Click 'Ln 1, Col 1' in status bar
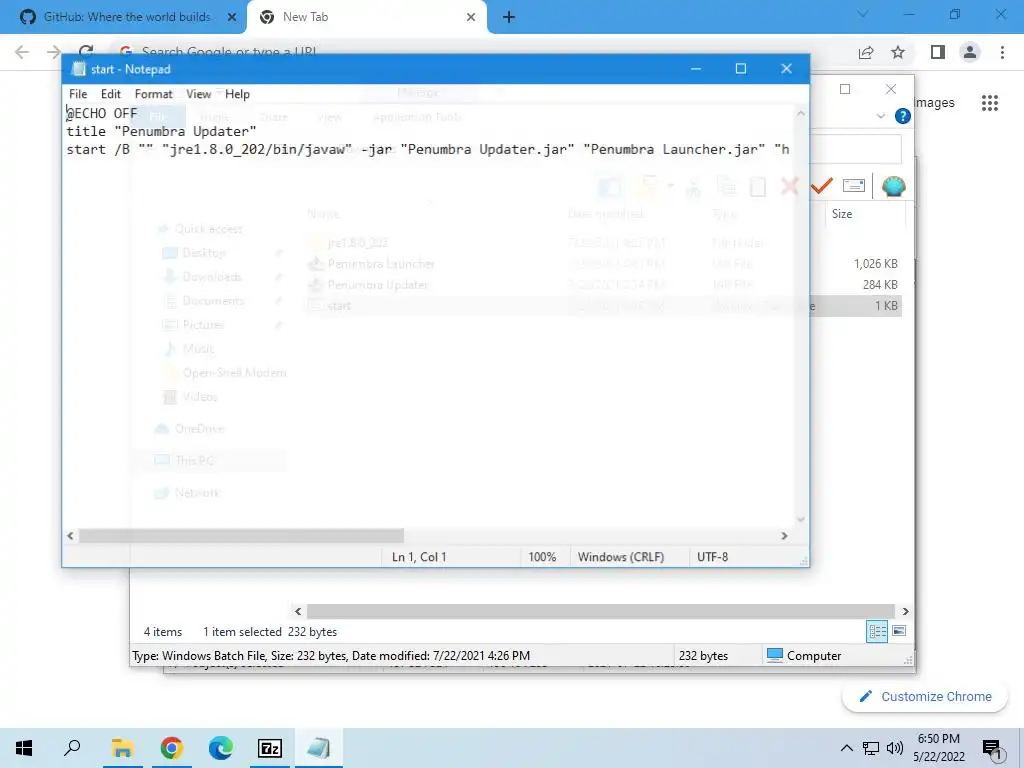1024x768 pixels. tap(419, 557)
